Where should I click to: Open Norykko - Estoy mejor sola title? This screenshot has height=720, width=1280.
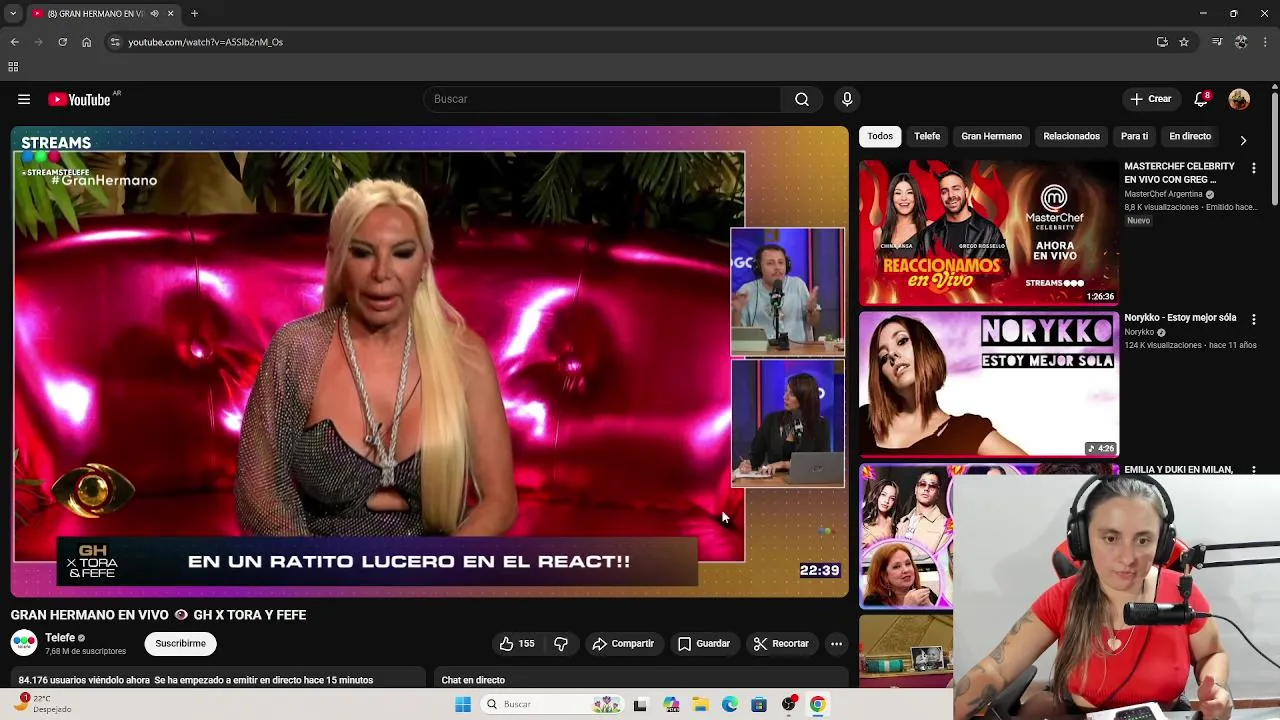(x=1180, y=318)
